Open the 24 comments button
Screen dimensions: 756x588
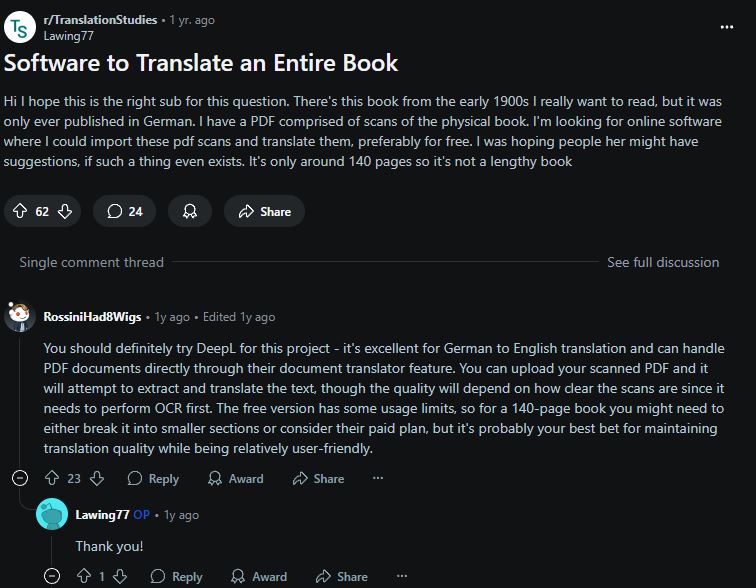[124, 211]
